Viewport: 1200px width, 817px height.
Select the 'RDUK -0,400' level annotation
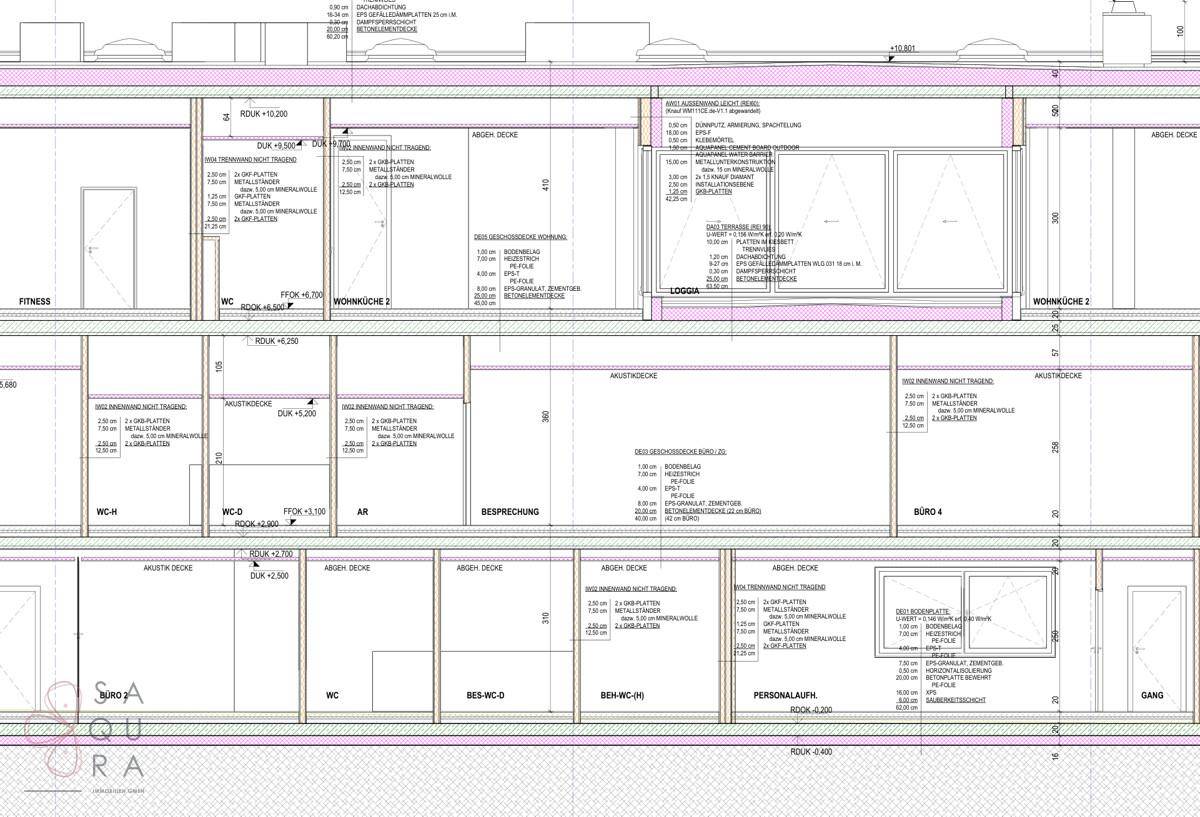click(813, 751)
